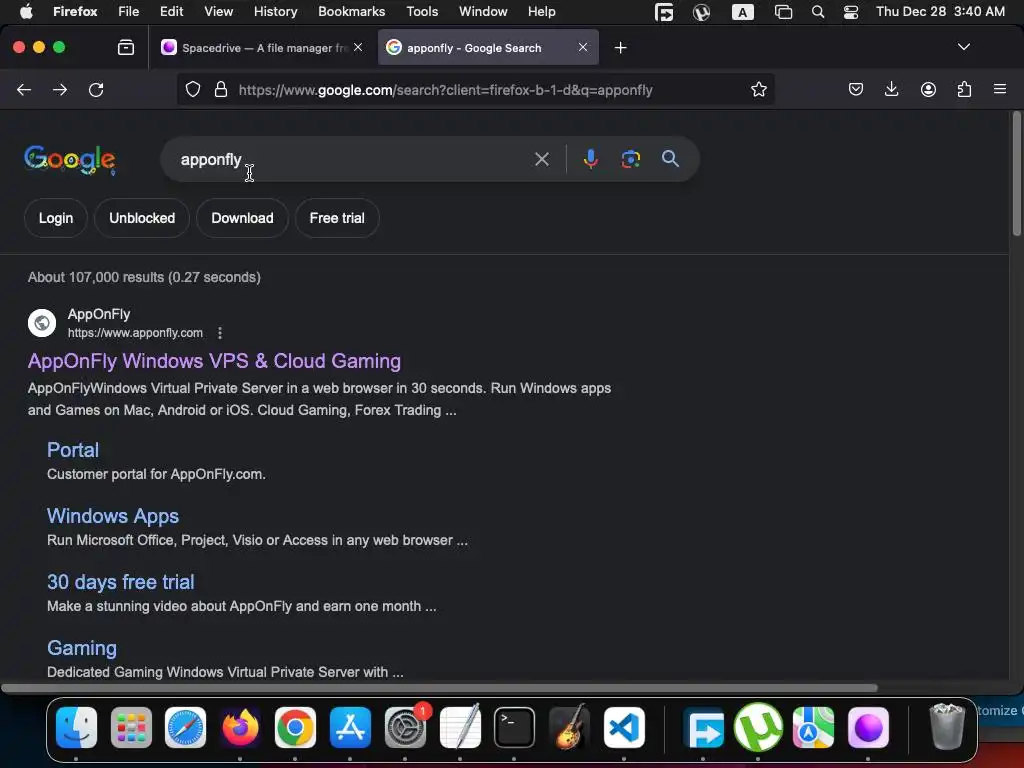This screenshot has height=768, width=1024.
Task: Open the History menu
Action: coord(276,12)
